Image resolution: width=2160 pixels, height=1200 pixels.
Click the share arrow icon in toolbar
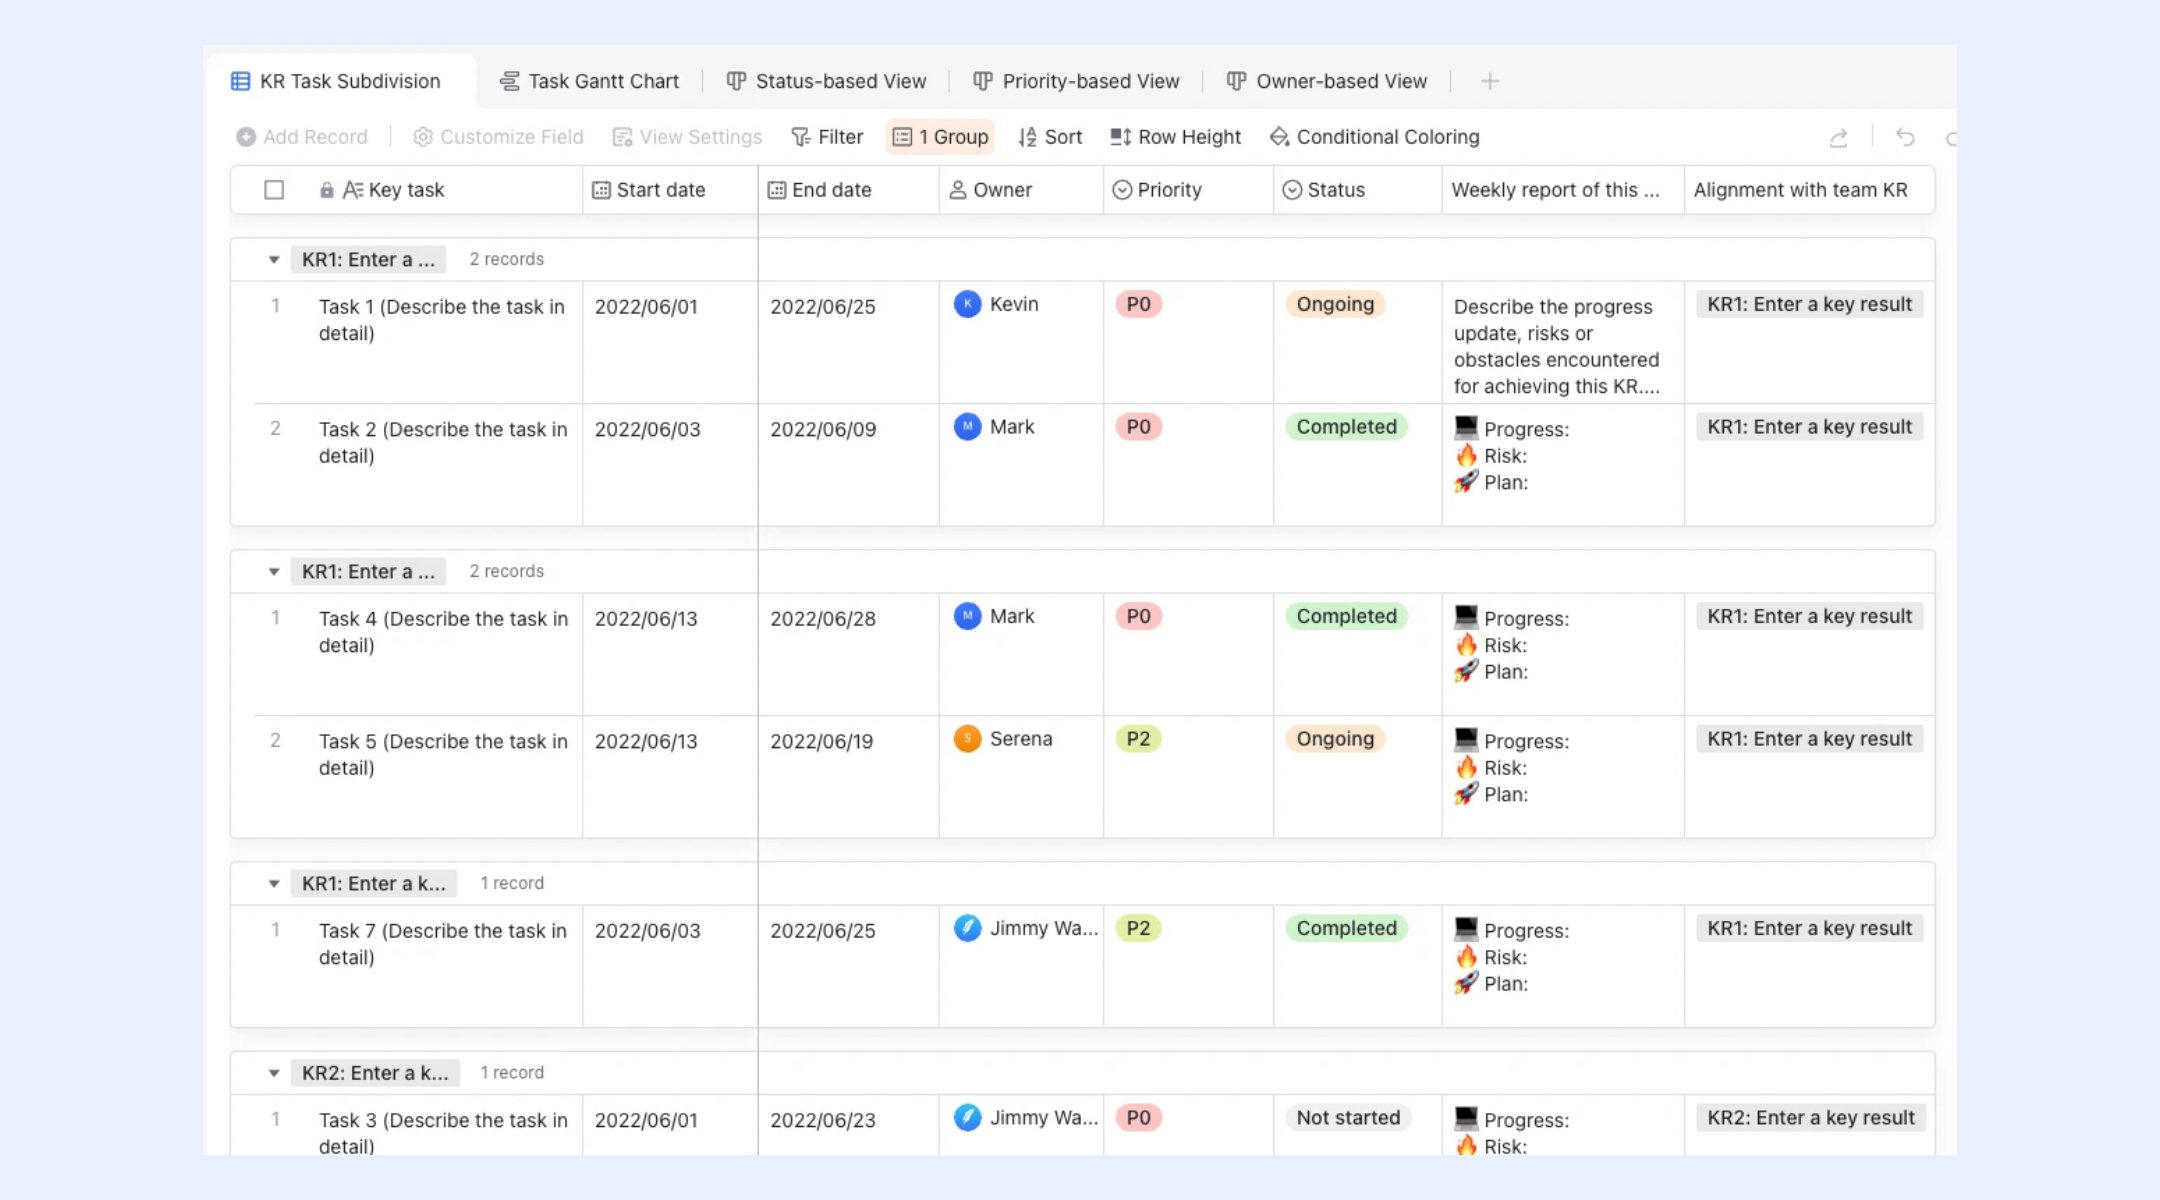(1838, 137)
